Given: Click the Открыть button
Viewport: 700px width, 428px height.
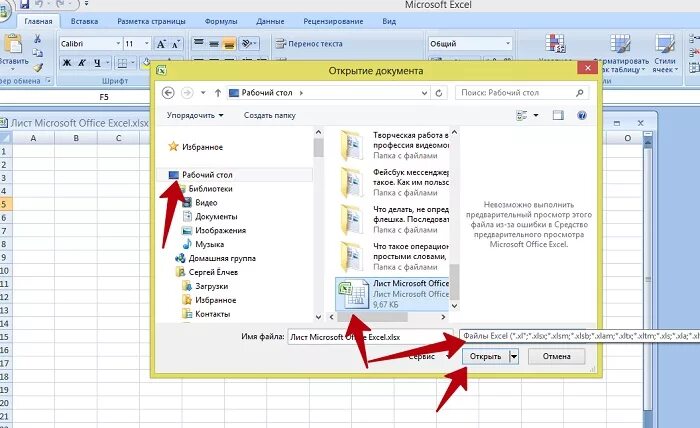Looking at the screenshot, I should point(486,356).
